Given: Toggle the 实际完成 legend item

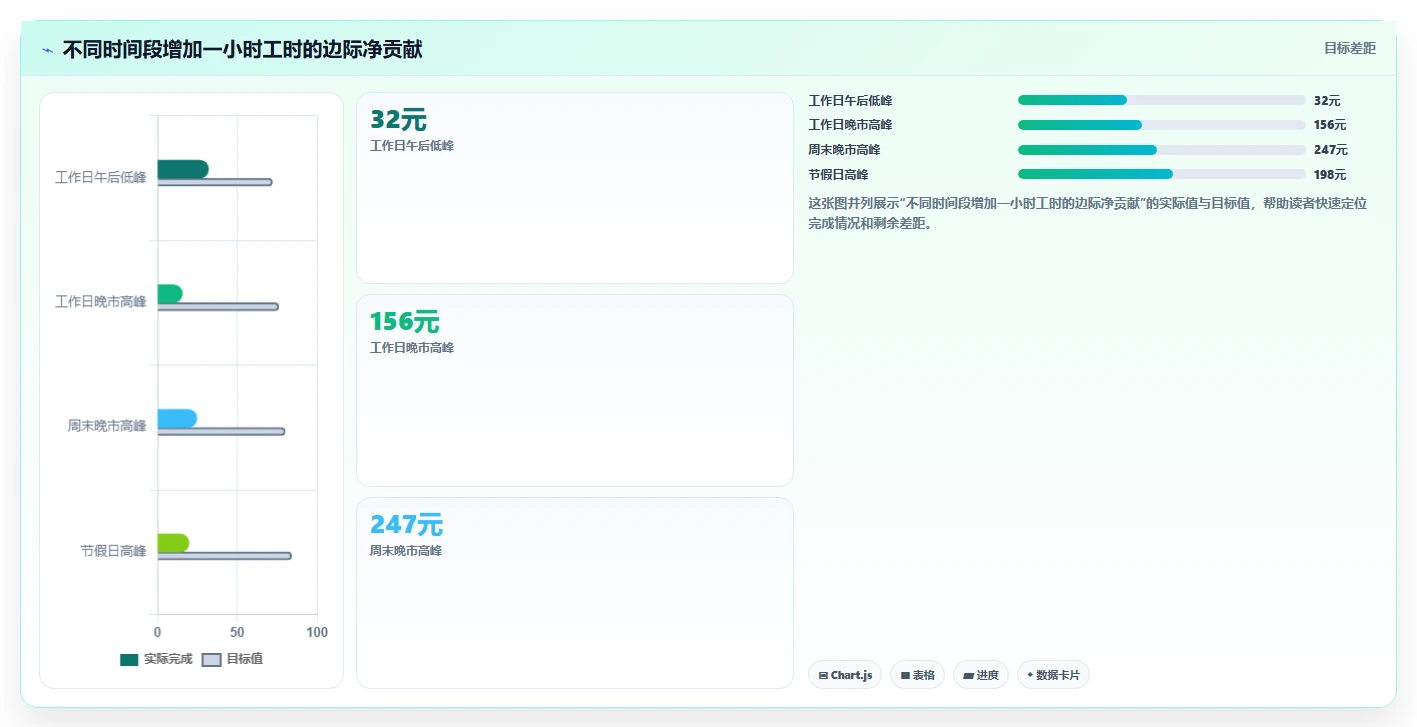Looking at the screenshot, I should (156, 659).
